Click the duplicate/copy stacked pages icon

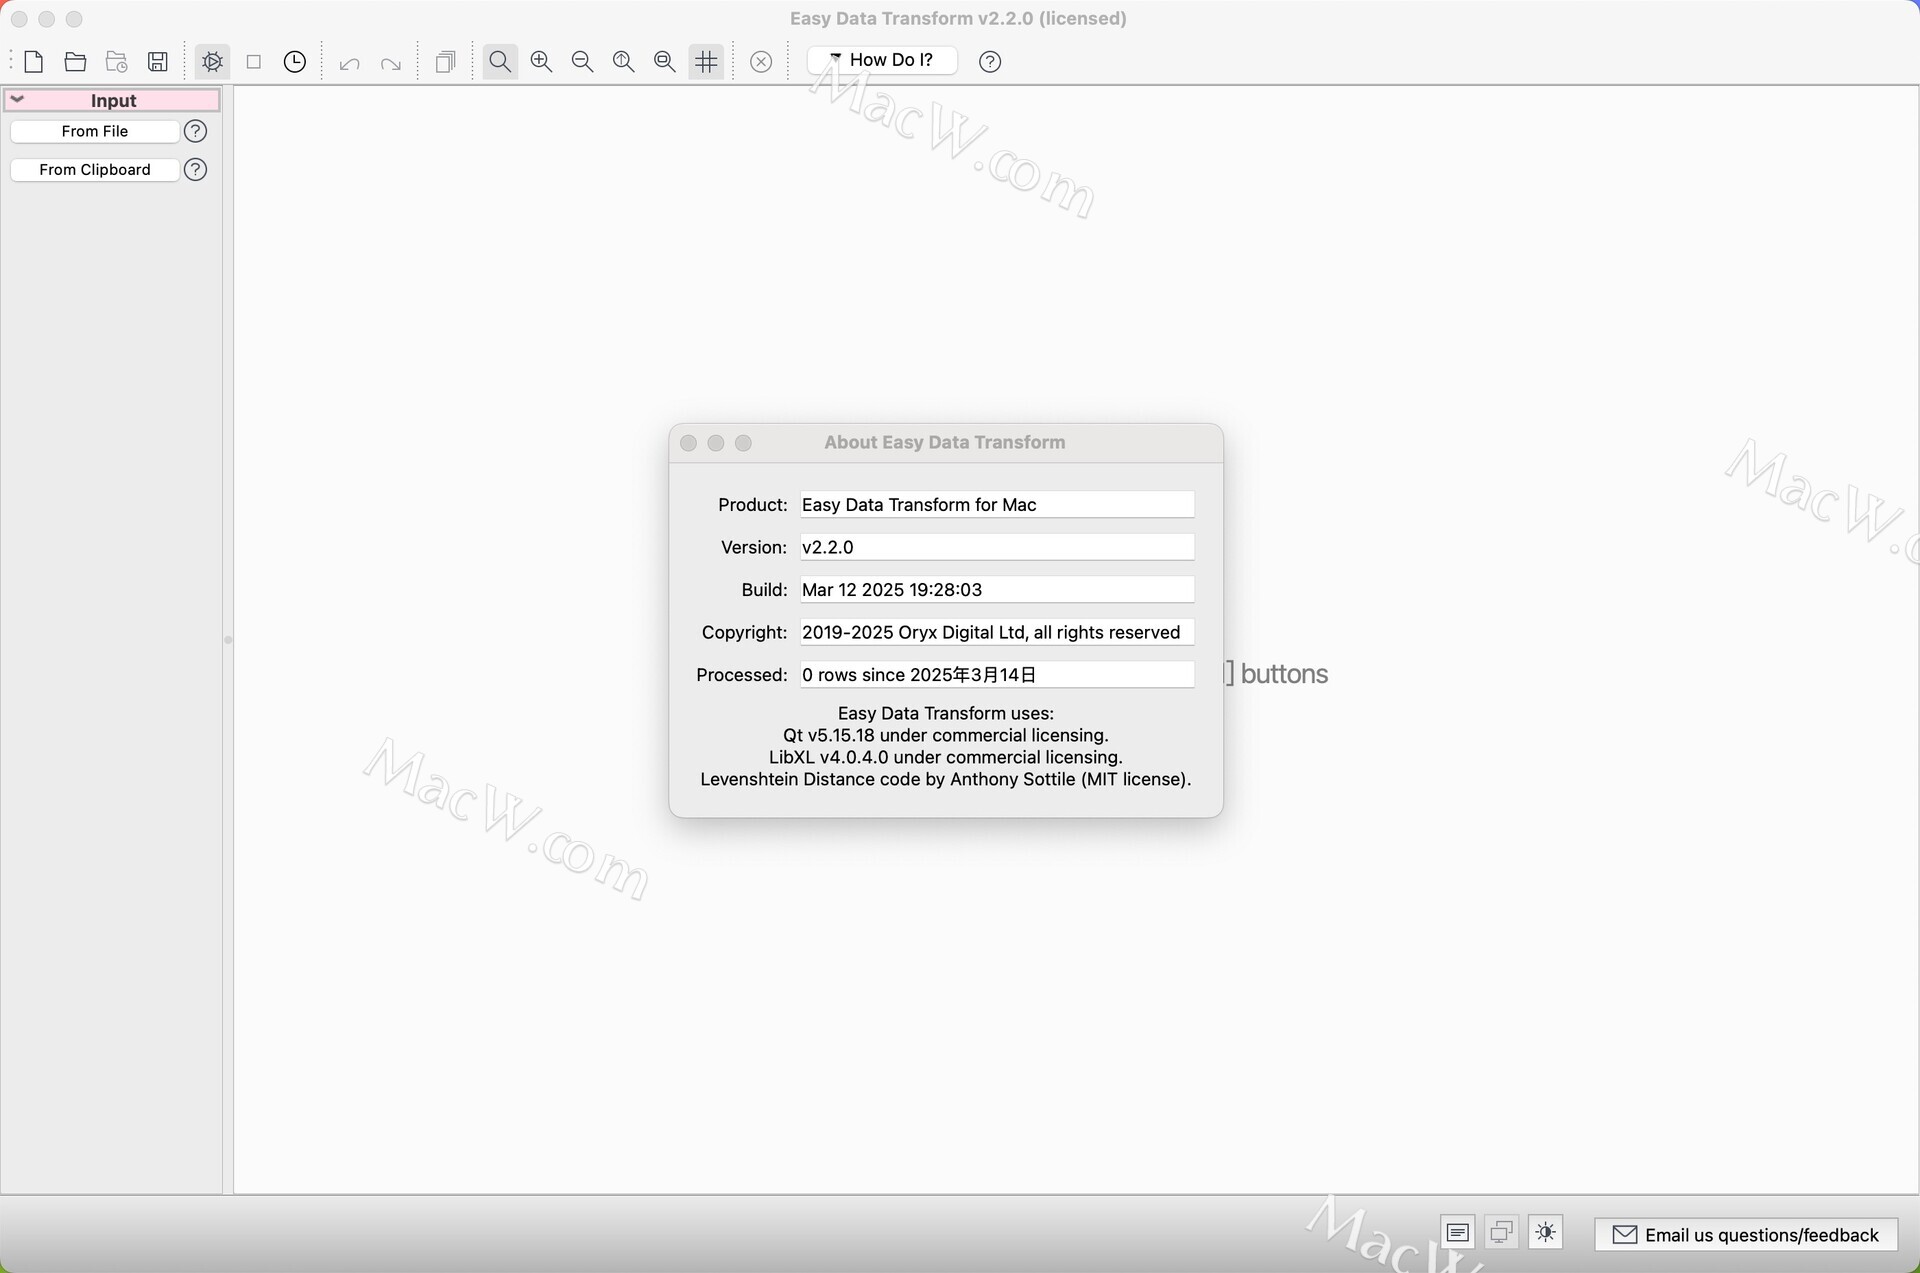[x=446, y=62]
